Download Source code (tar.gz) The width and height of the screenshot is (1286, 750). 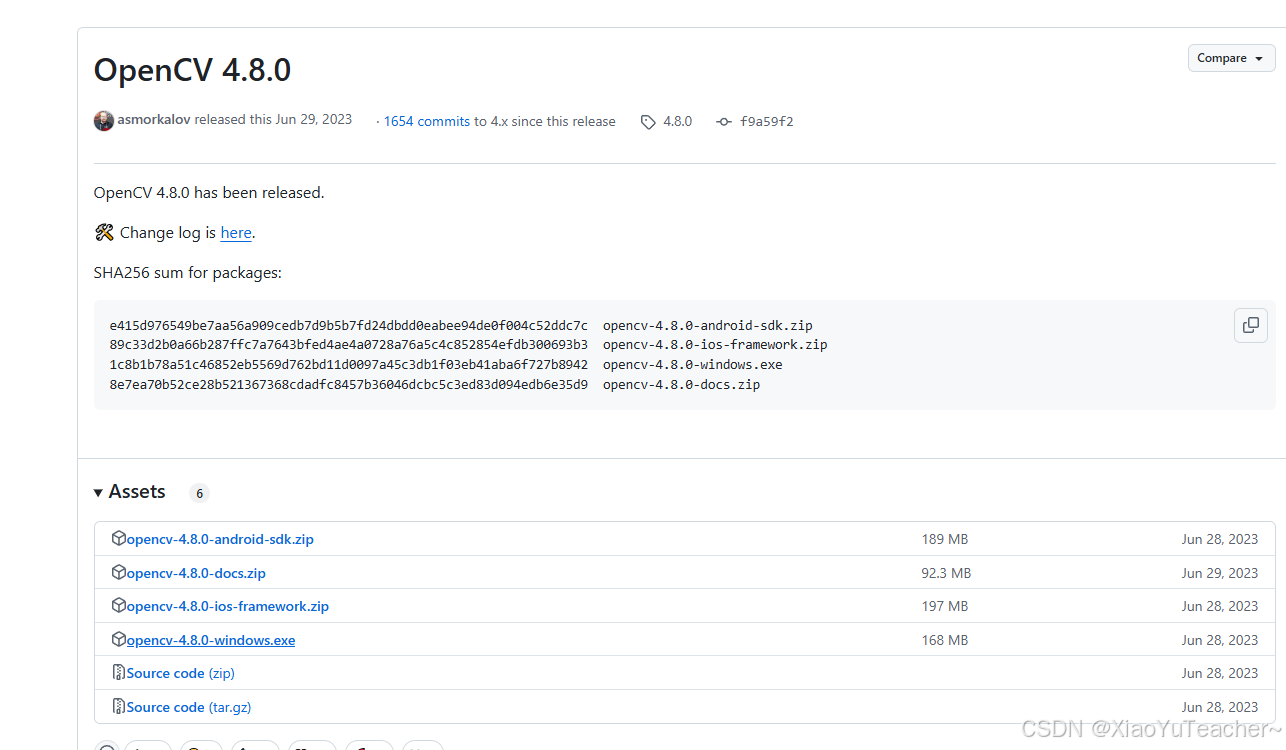coord(189,707)
